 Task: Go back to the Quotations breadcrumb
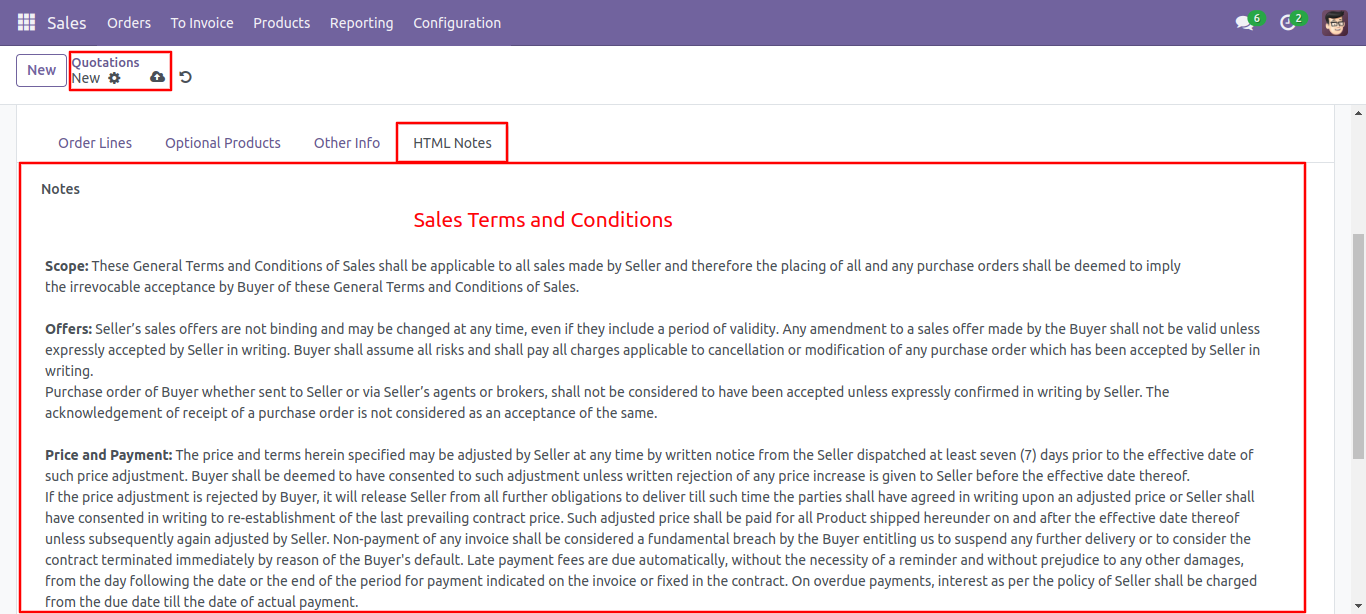tap(105, 62)
